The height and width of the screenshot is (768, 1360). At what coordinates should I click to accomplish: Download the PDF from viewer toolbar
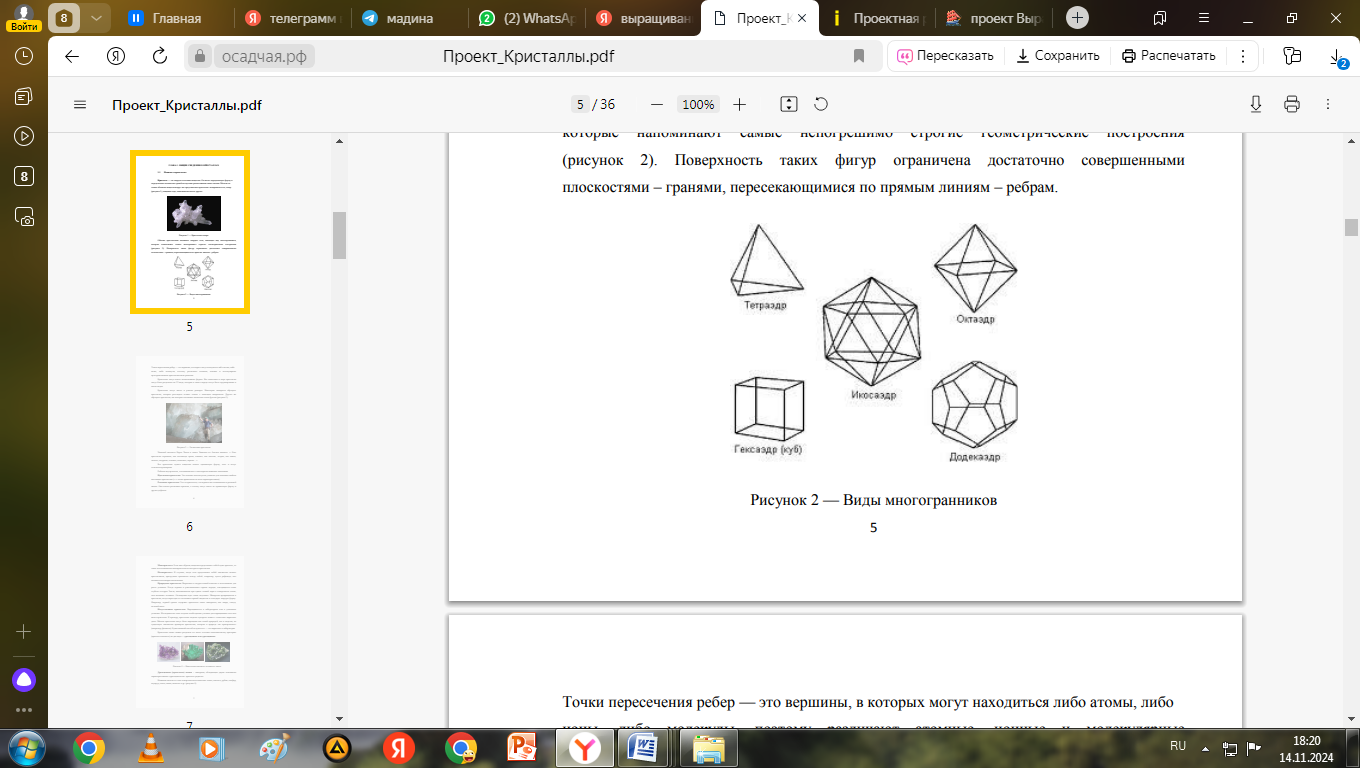click(1257, 104)
